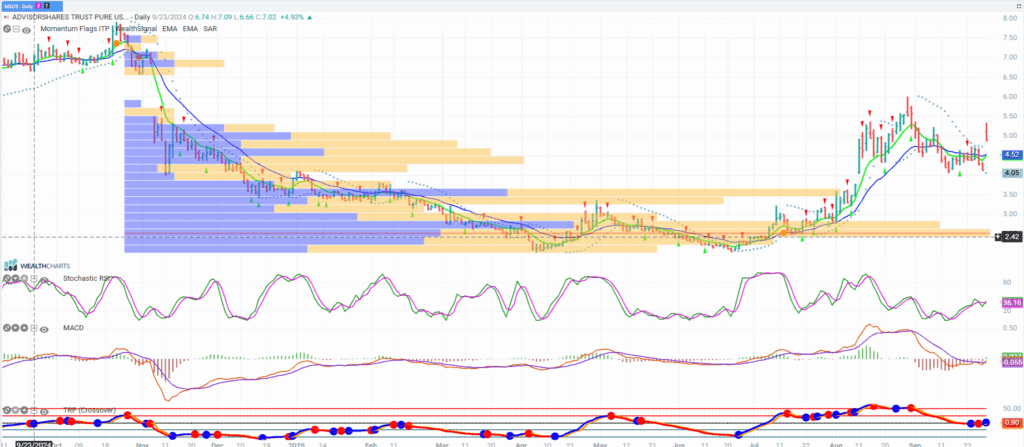This screenshot has height=447, width=1024.
Task: Remove main chart indicators with circle-slash icon
Action: [x=6, y=30]
